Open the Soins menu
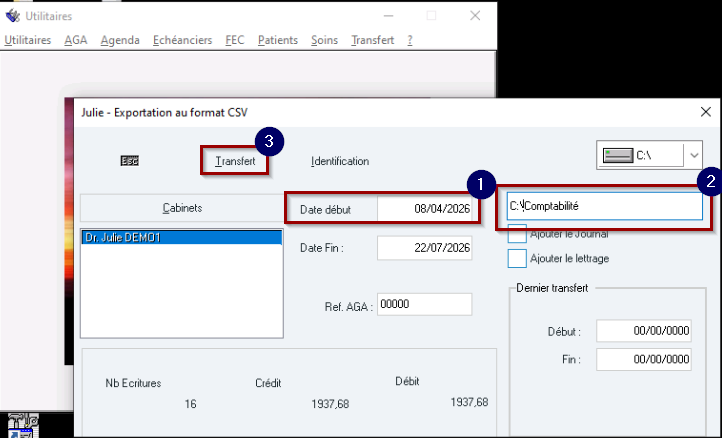722x438 pixels. point(324,40)
